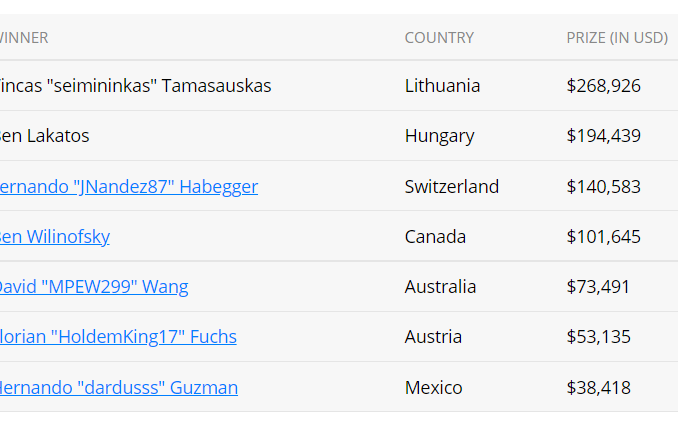
Task: Click the Hungary country cell
Action: point(439,136)
